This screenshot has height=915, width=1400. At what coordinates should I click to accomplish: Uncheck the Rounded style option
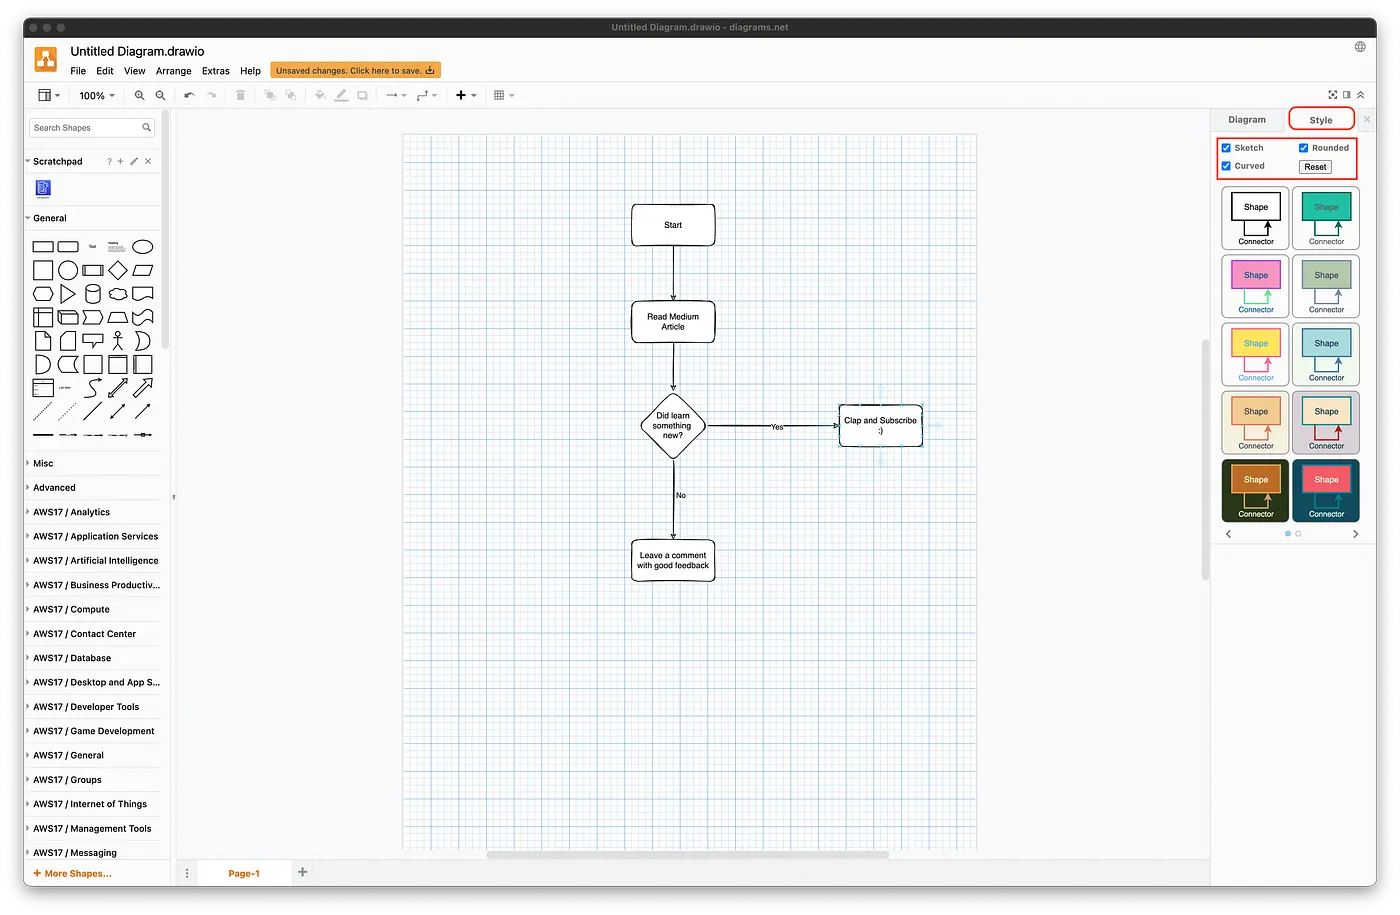(1303, 147)
